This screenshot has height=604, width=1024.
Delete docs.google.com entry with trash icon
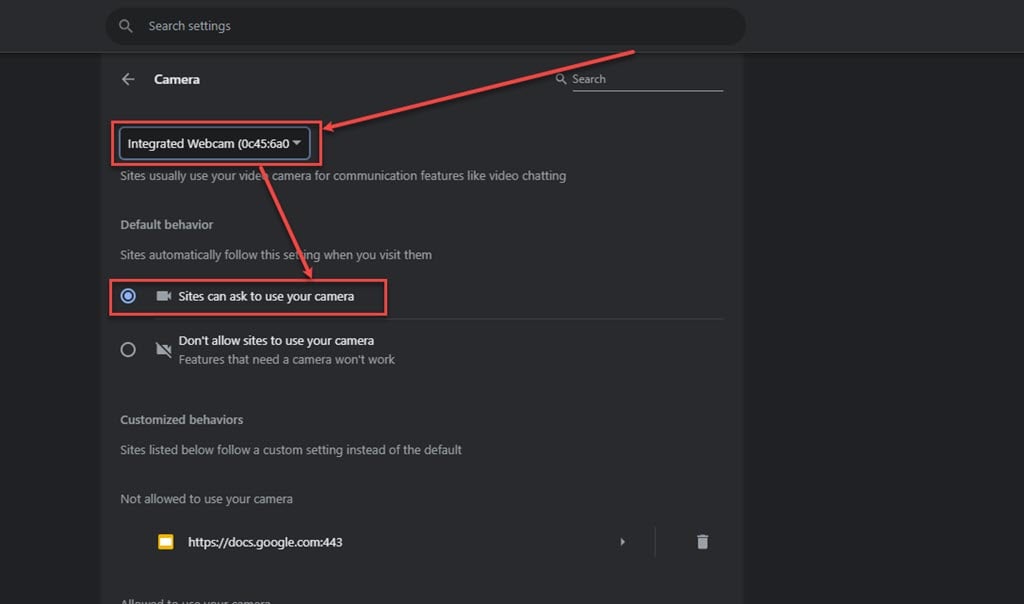702,542
